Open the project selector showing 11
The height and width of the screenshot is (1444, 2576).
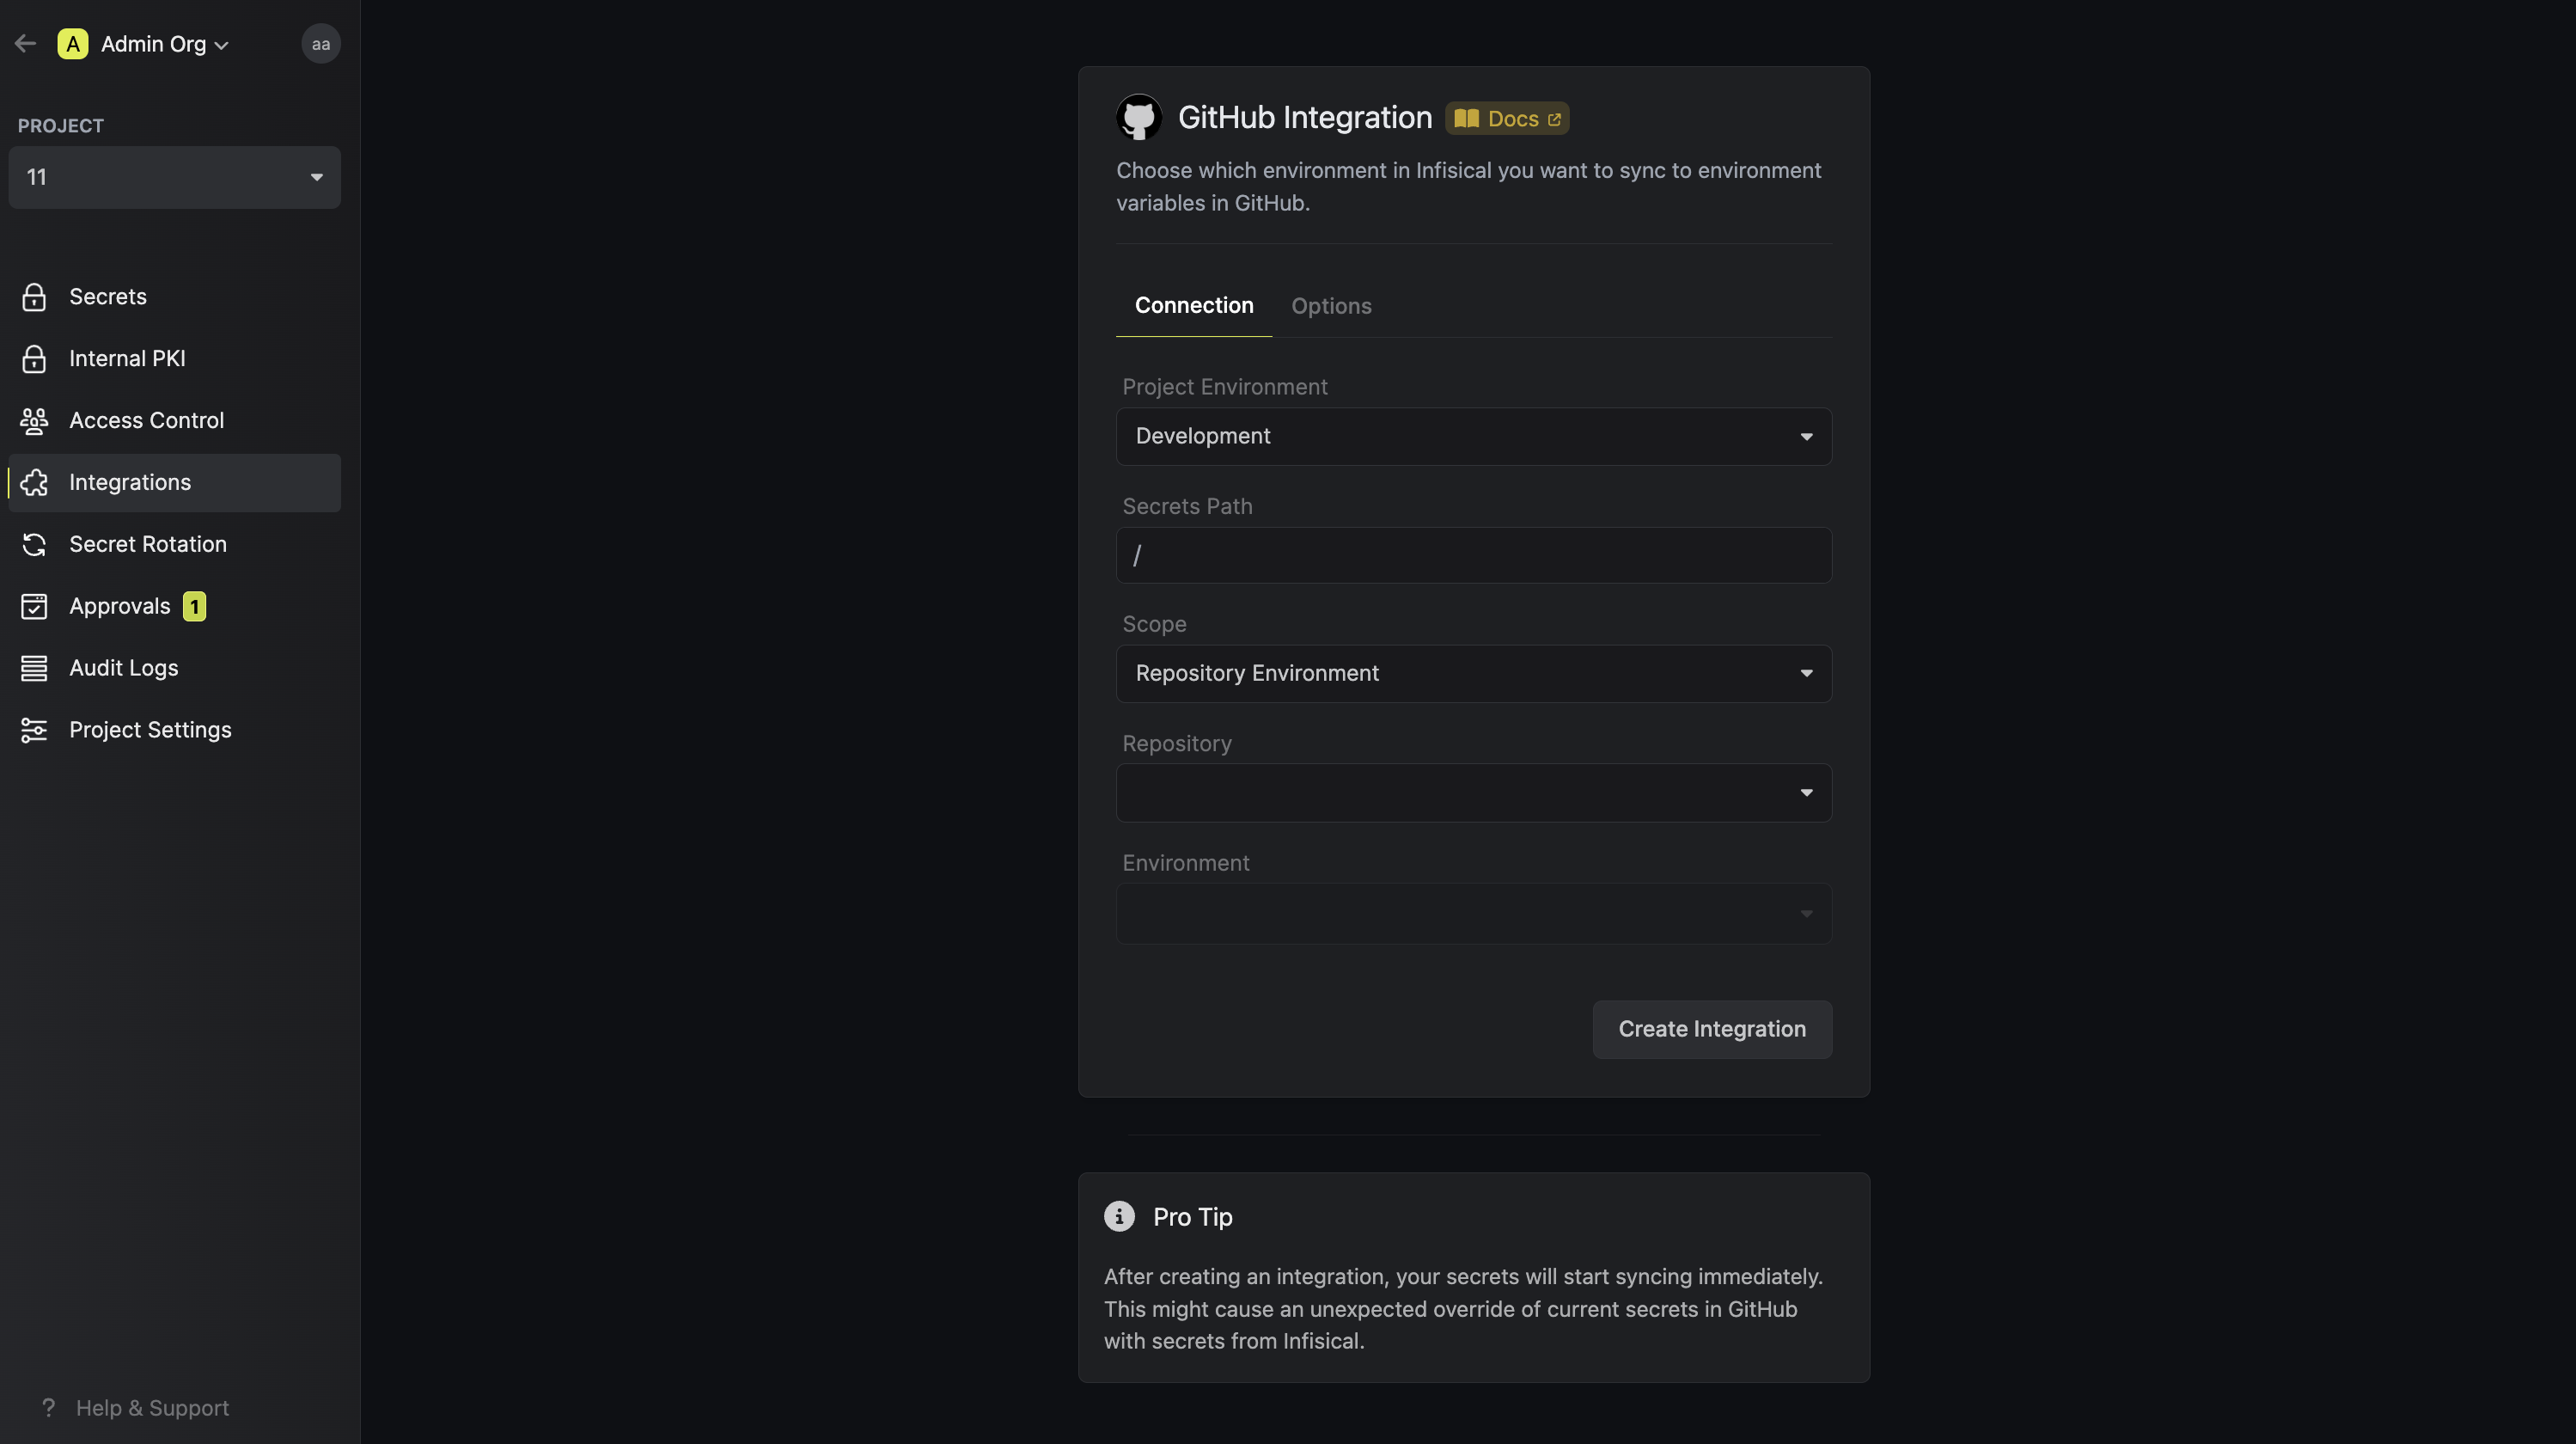[x=174, y=177]
